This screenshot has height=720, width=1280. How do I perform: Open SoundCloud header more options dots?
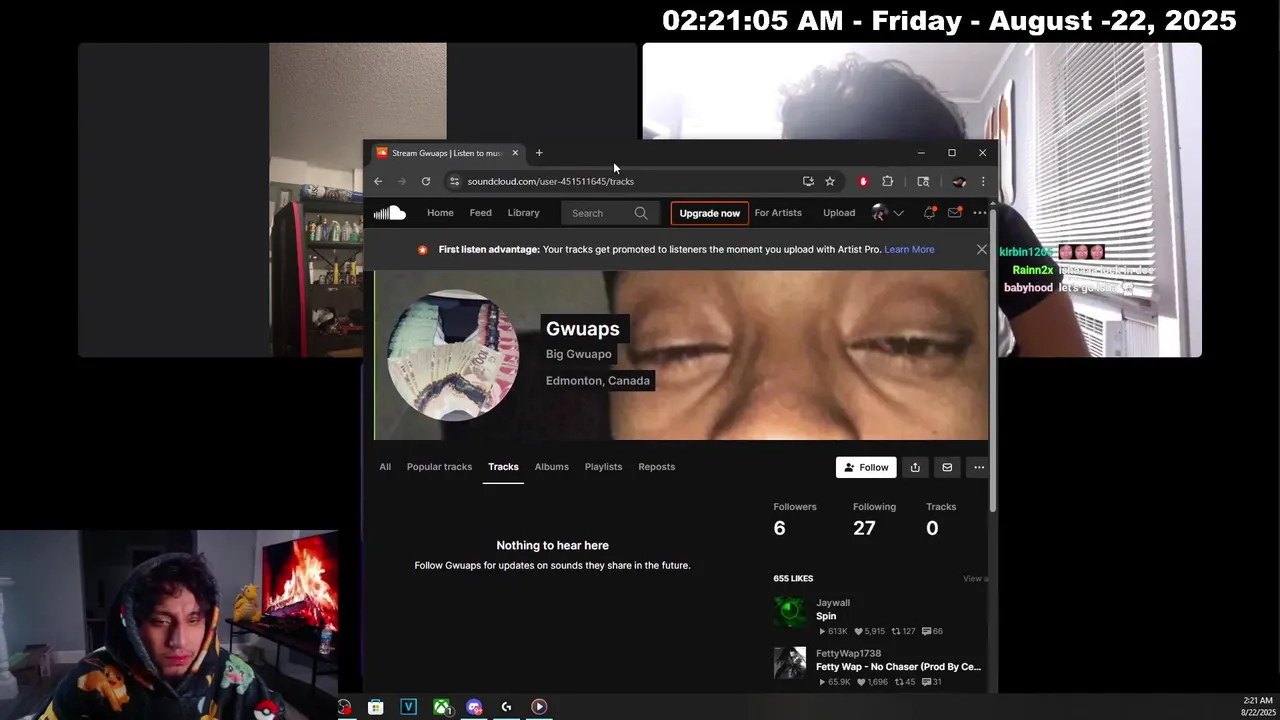(x=980, y=213)
